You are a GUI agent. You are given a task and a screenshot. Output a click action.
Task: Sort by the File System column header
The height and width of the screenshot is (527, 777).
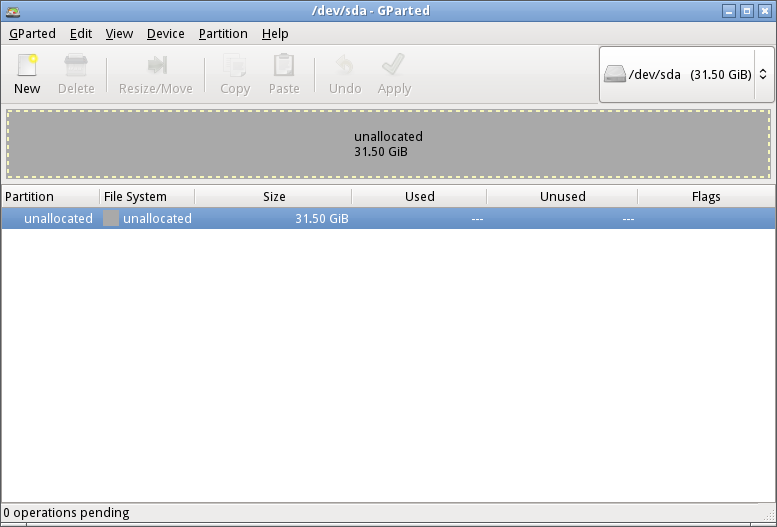pos(147,196)
